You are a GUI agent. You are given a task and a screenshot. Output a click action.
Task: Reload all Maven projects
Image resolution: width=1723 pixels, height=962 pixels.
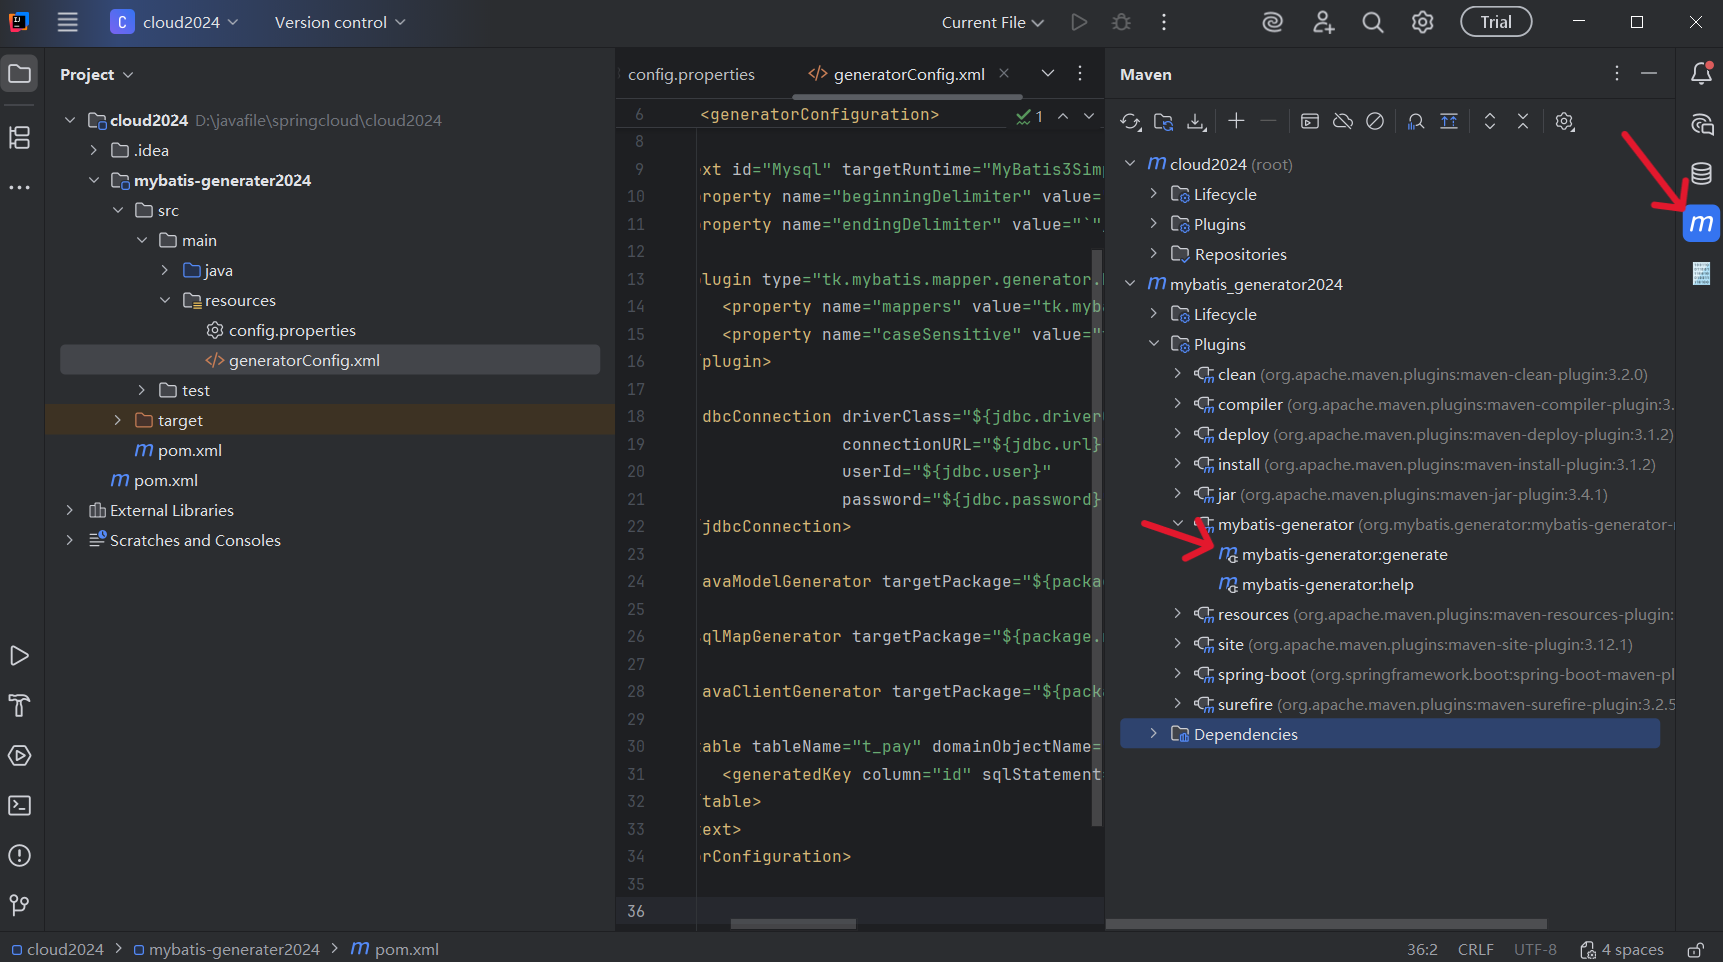pos(1130,121)
